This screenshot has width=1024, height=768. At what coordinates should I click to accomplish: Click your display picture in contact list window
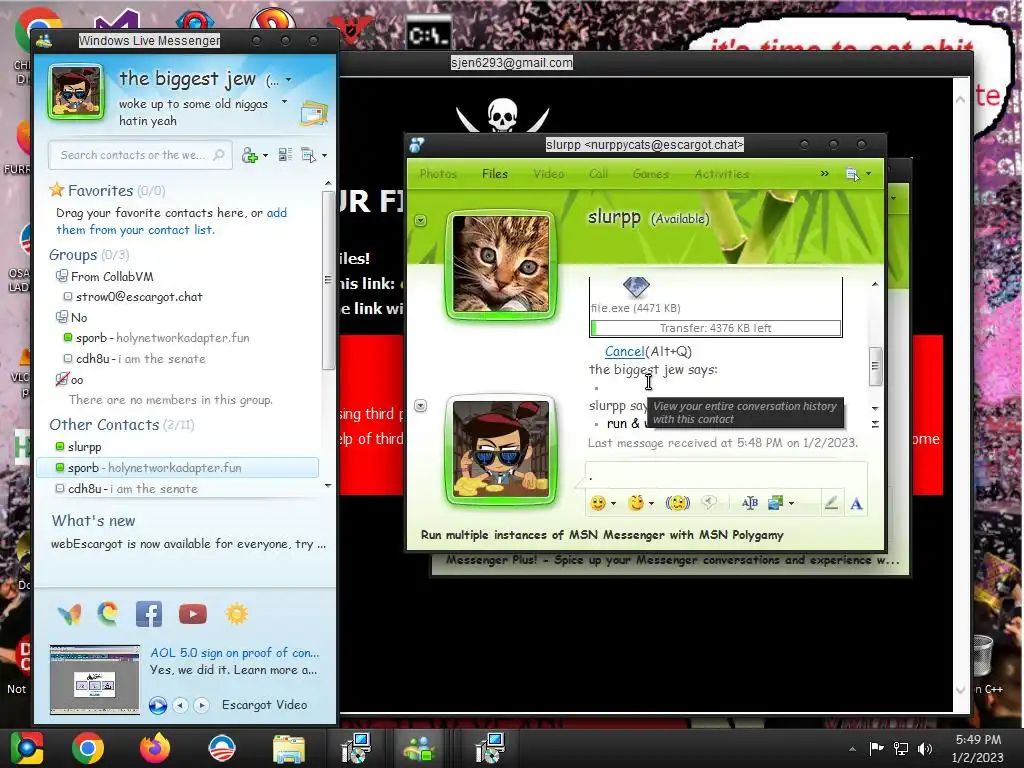76,92
